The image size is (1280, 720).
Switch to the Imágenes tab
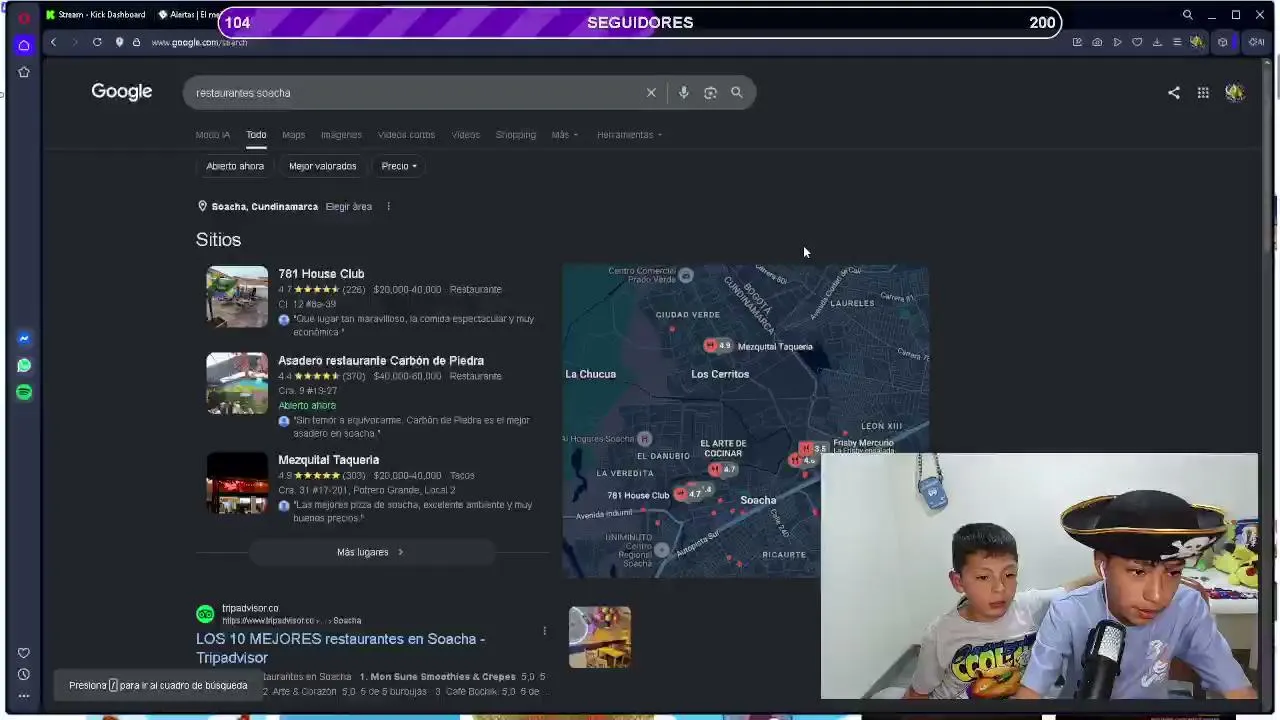(x=341, y=135)
